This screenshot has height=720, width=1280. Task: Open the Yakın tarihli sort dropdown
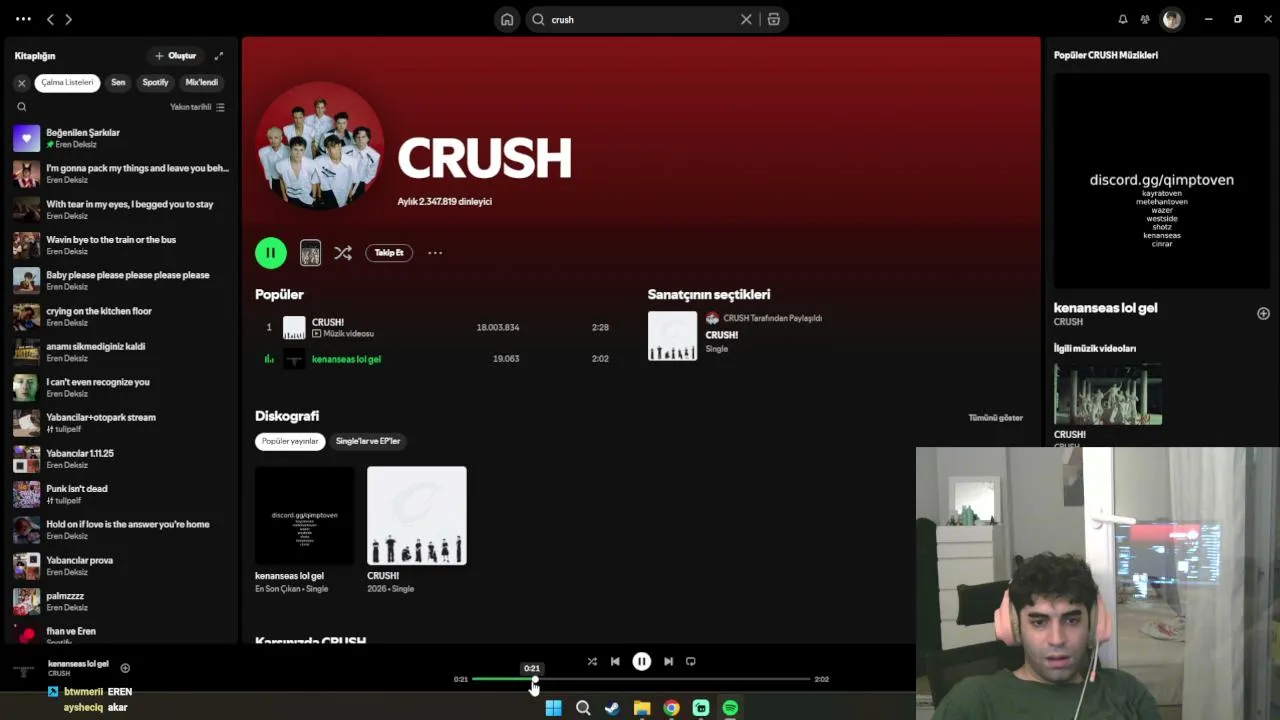(197, 107)
